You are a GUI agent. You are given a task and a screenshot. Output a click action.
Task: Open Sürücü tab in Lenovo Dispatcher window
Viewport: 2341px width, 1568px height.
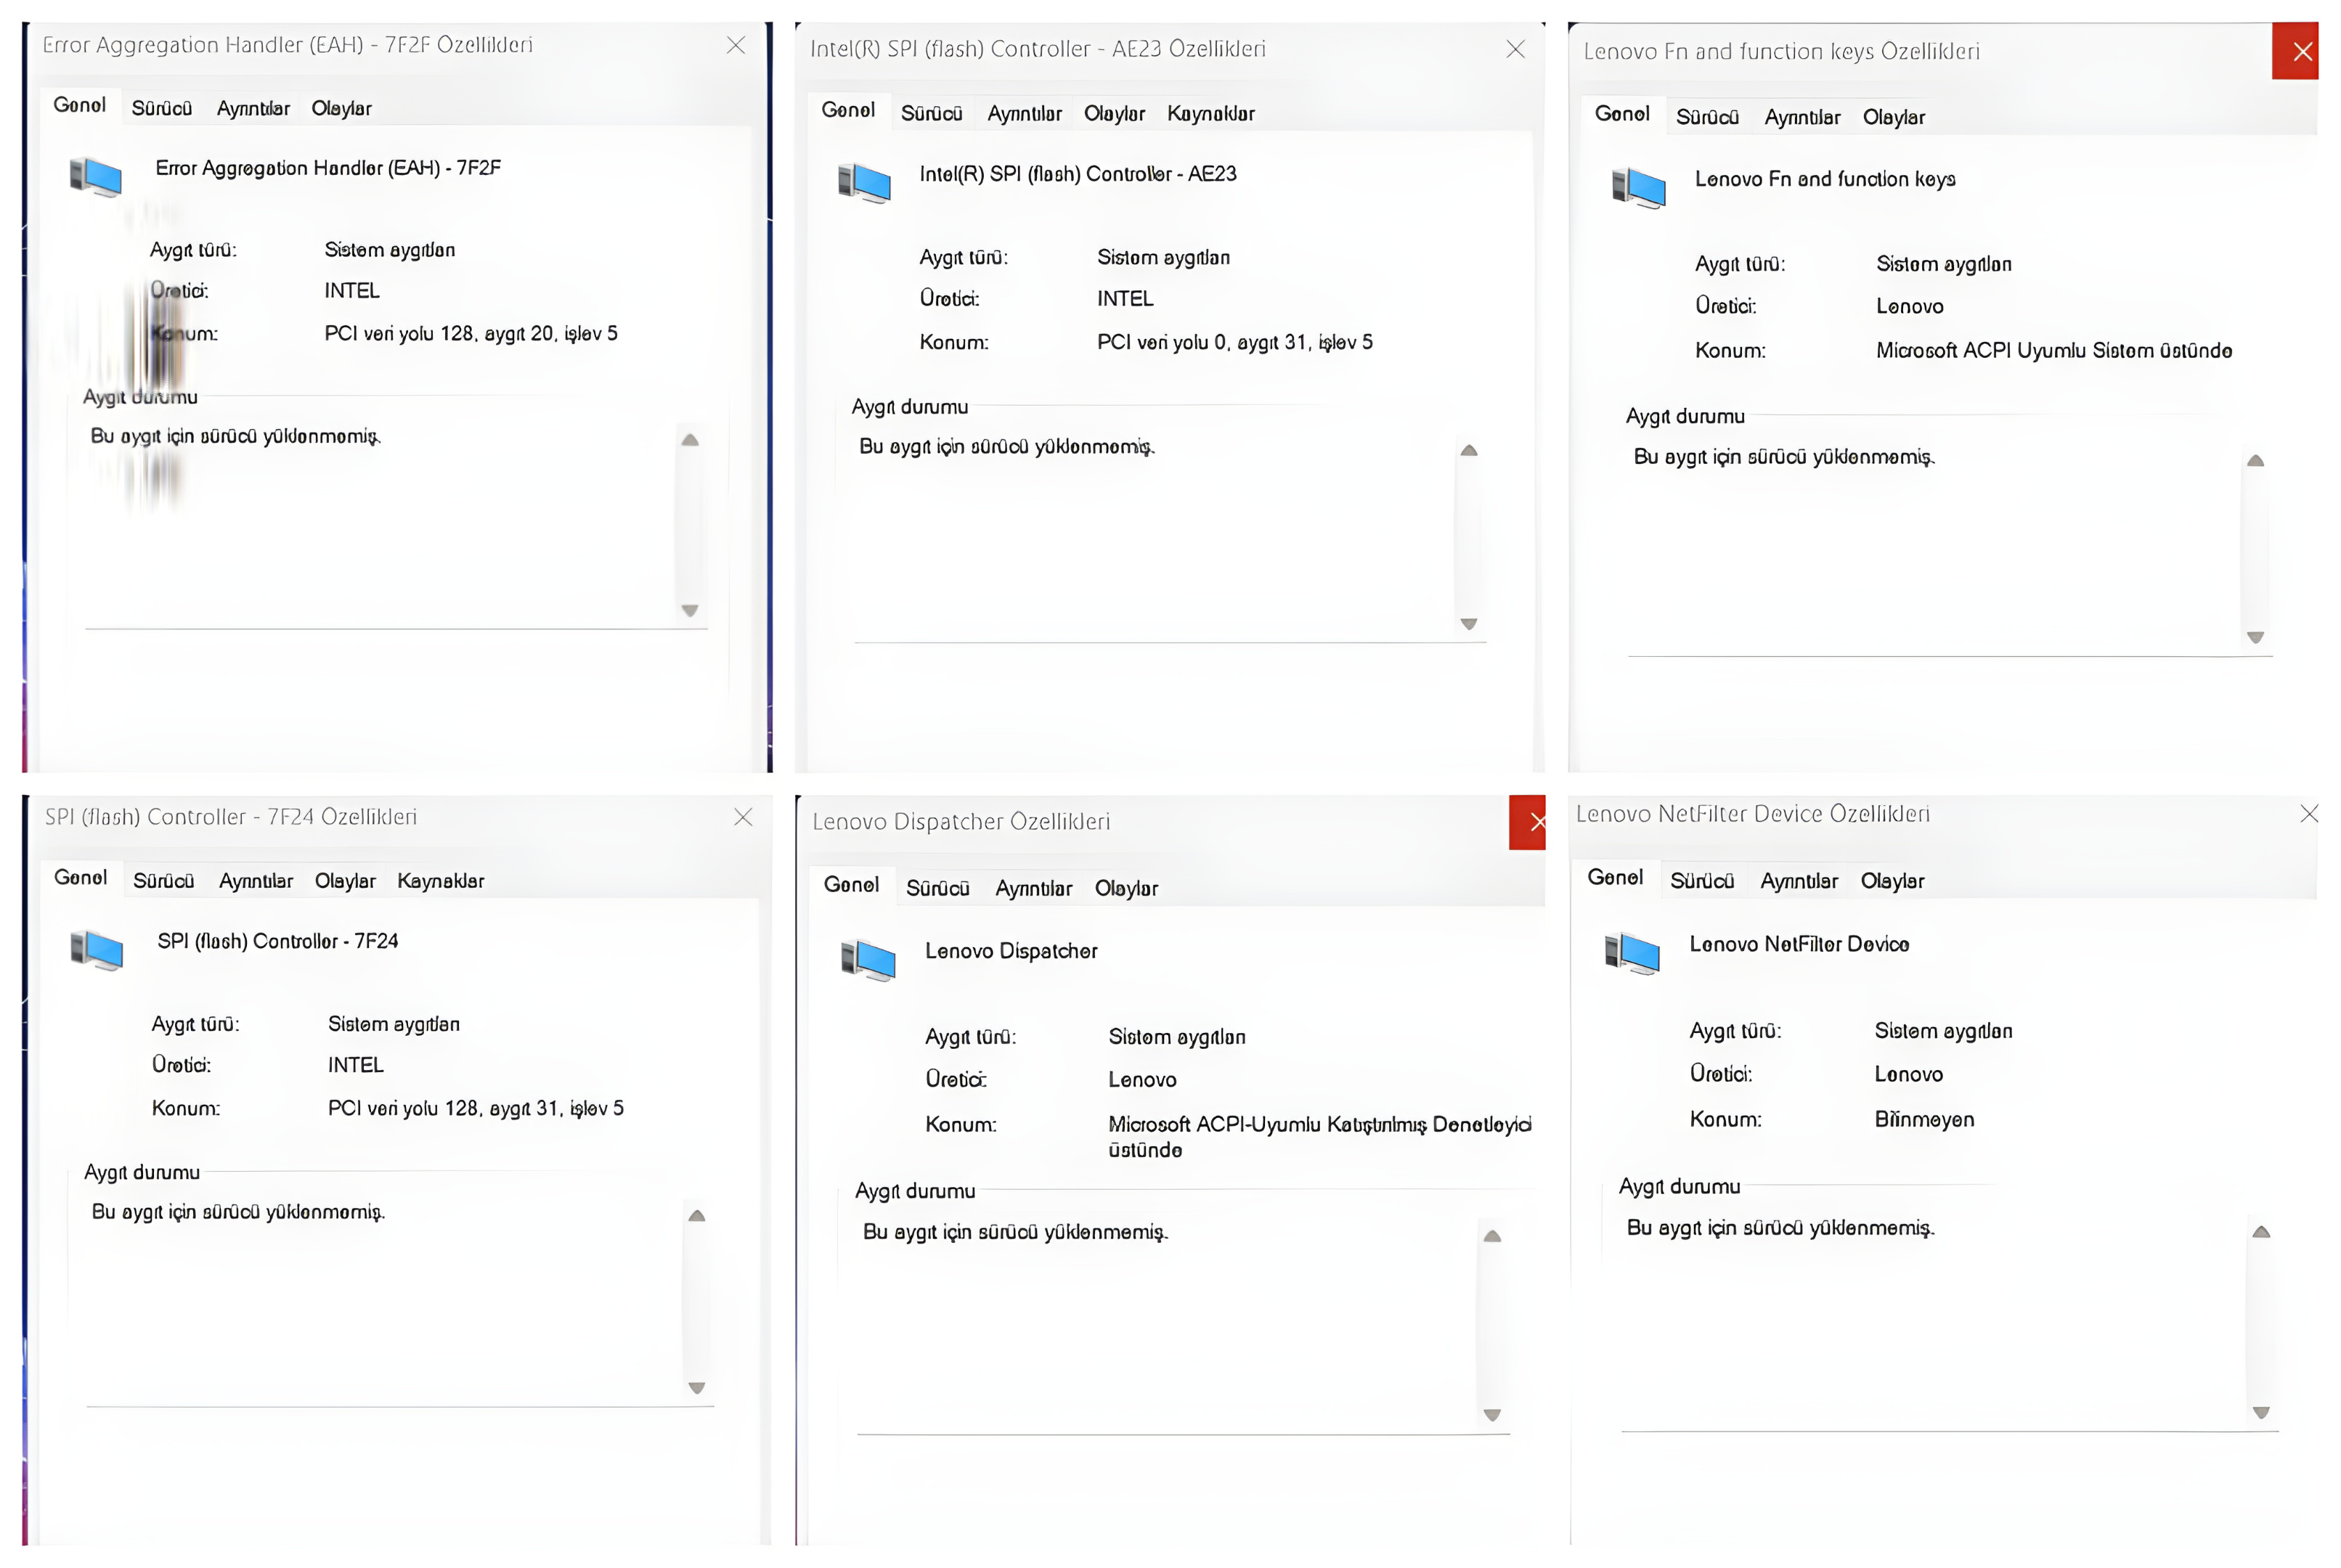coord(938,888)
